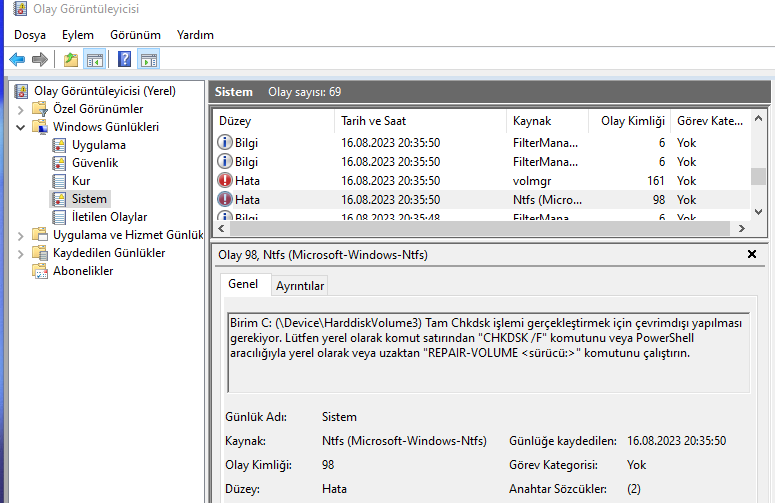Viewport: 775px width, 503px height.
Task: Click the Up one level folder icon
Action: pyautogui.click(x=70, y=60)
